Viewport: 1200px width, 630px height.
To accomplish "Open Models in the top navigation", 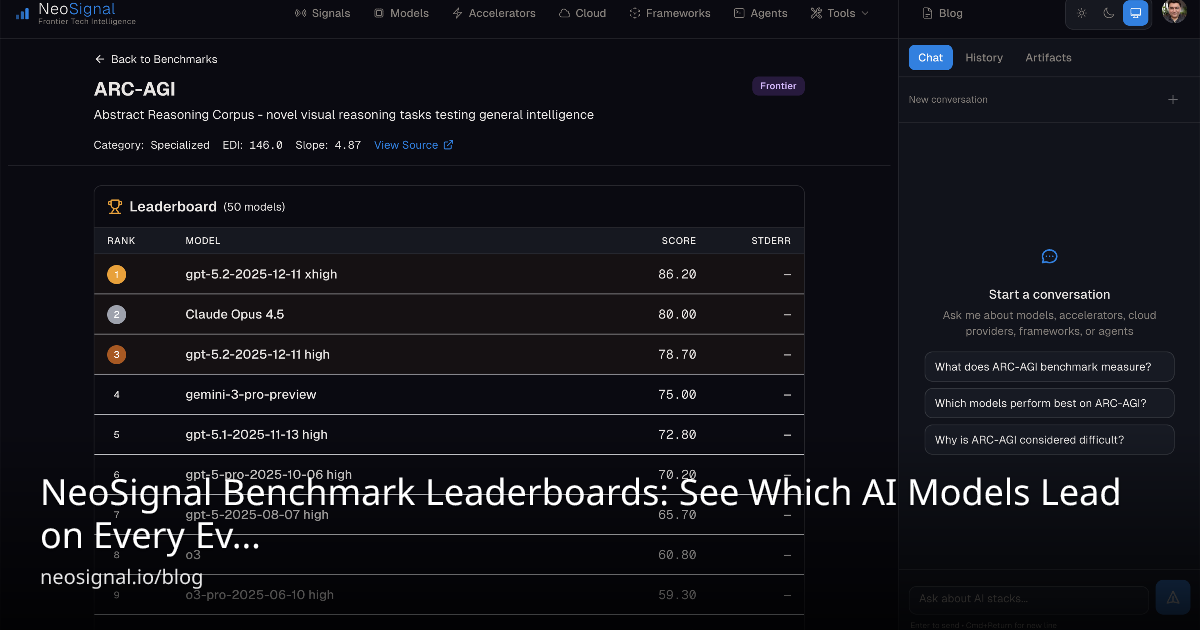I will point(401,13).
